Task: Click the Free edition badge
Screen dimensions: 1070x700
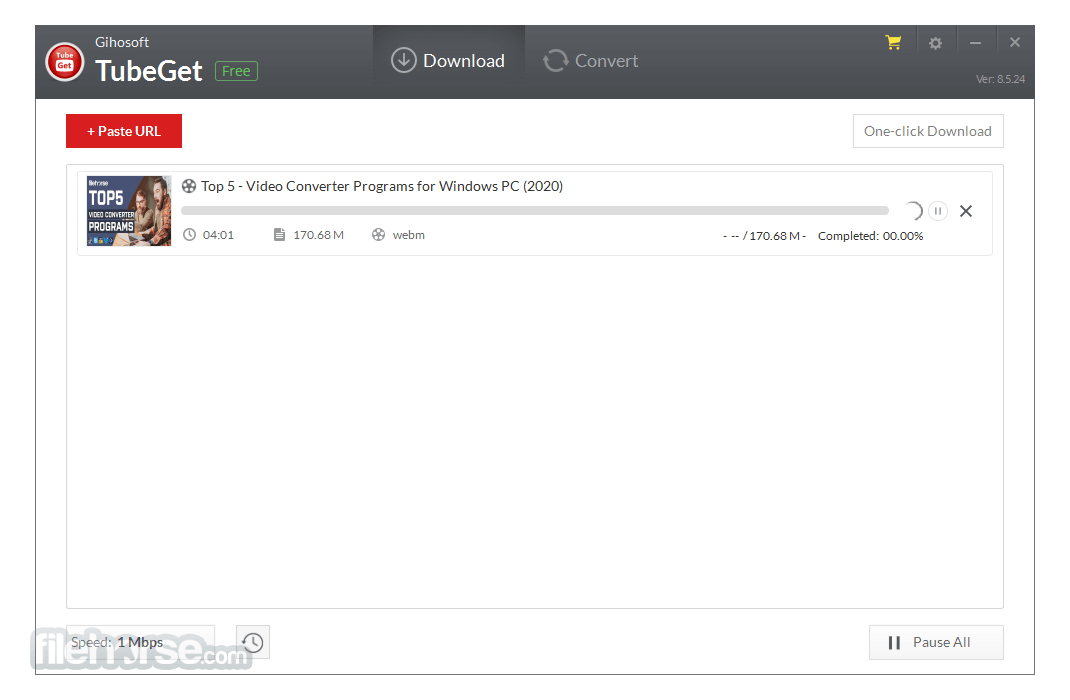Action: pos(236,71)
